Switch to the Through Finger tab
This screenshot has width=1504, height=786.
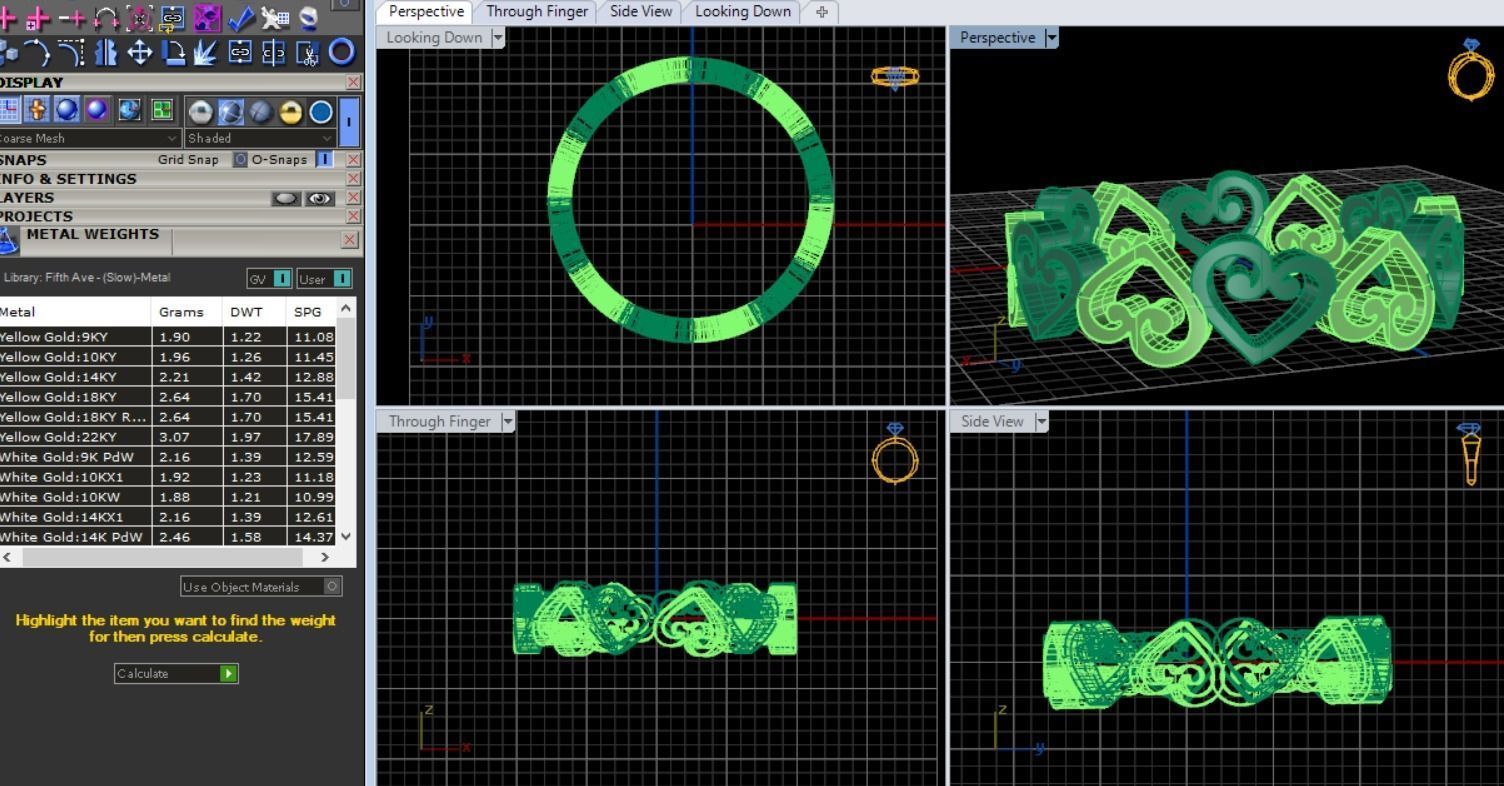pos(536,11)
